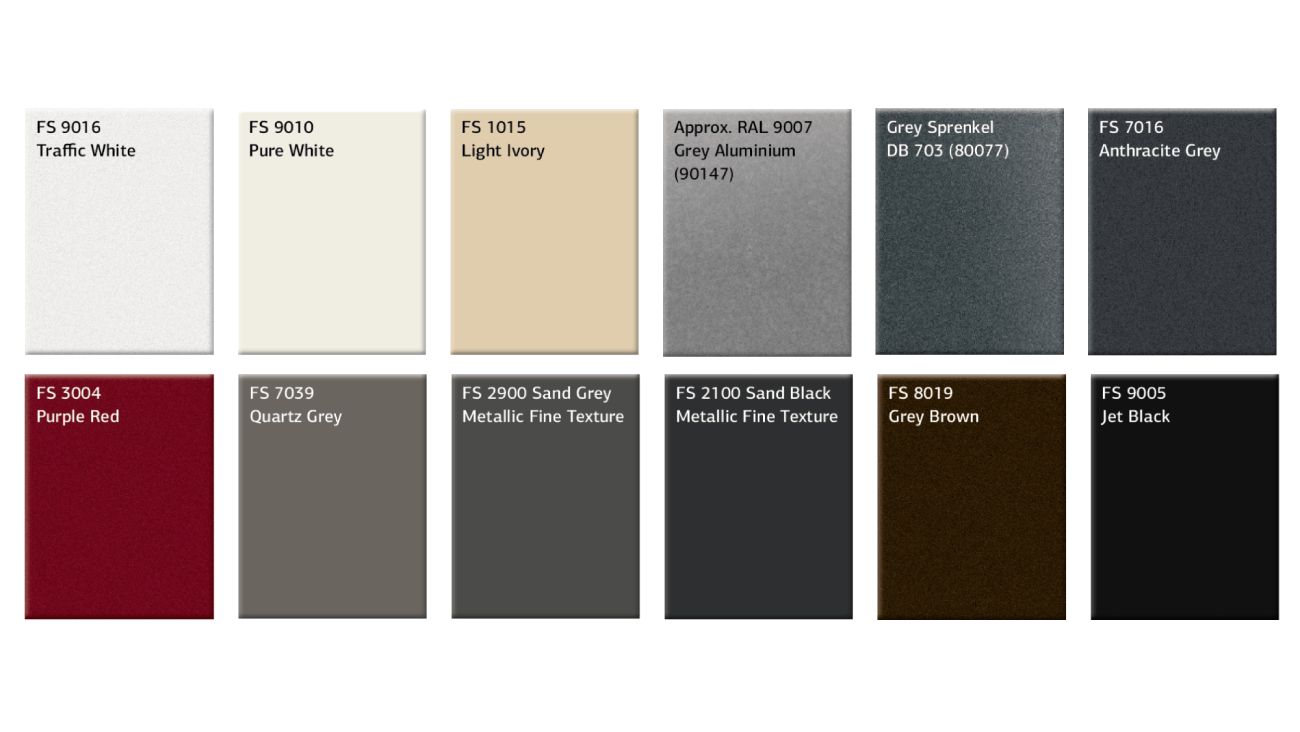Click the "Jet Black" name text
This screenshot has width=1300, height=732.
[1135, 417]
